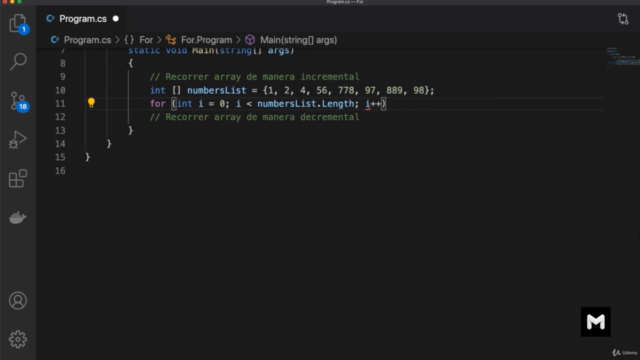The width and height of the screenshot is (640, 360).
Task: Click the unsaved dot on Program.cs tab
Action: 116,19
